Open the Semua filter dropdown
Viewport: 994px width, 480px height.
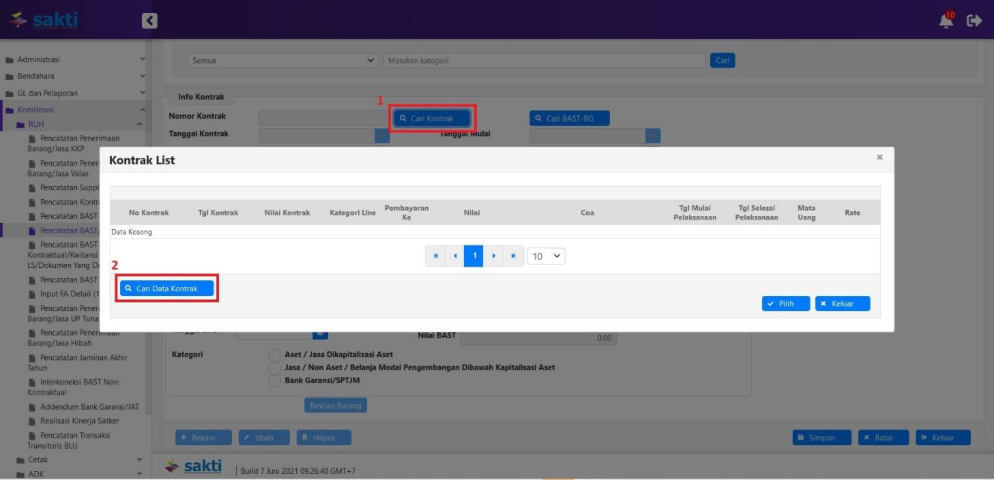pos(283,60)
